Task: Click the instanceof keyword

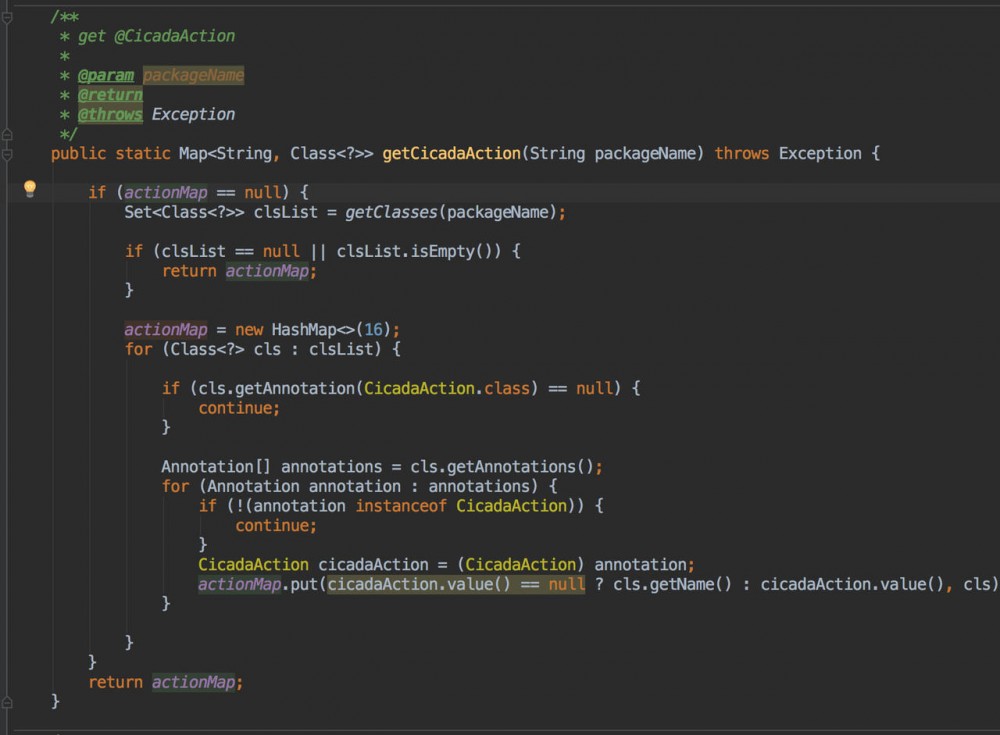Action: pyautogui.click(x=401, y=506)
